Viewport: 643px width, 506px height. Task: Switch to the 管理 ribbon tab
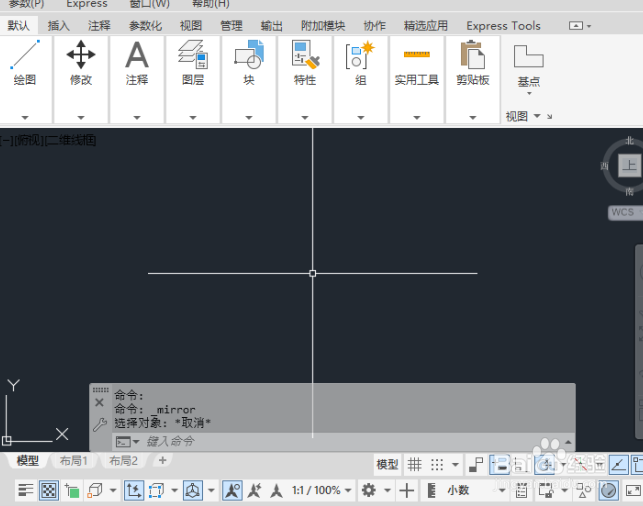(x=231, y=26)
